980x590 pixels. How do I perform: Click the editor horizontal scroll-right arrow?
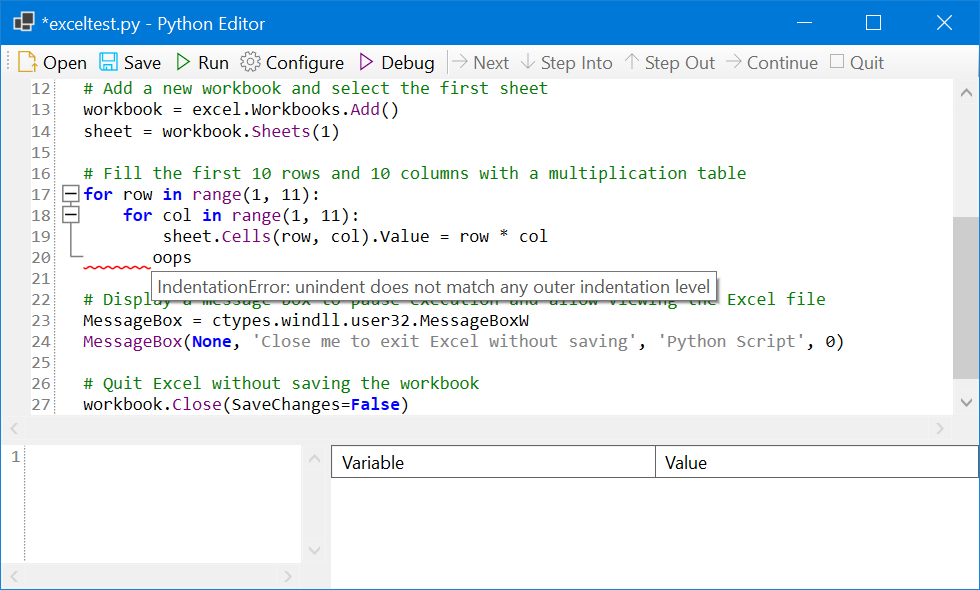pos(939,428)
